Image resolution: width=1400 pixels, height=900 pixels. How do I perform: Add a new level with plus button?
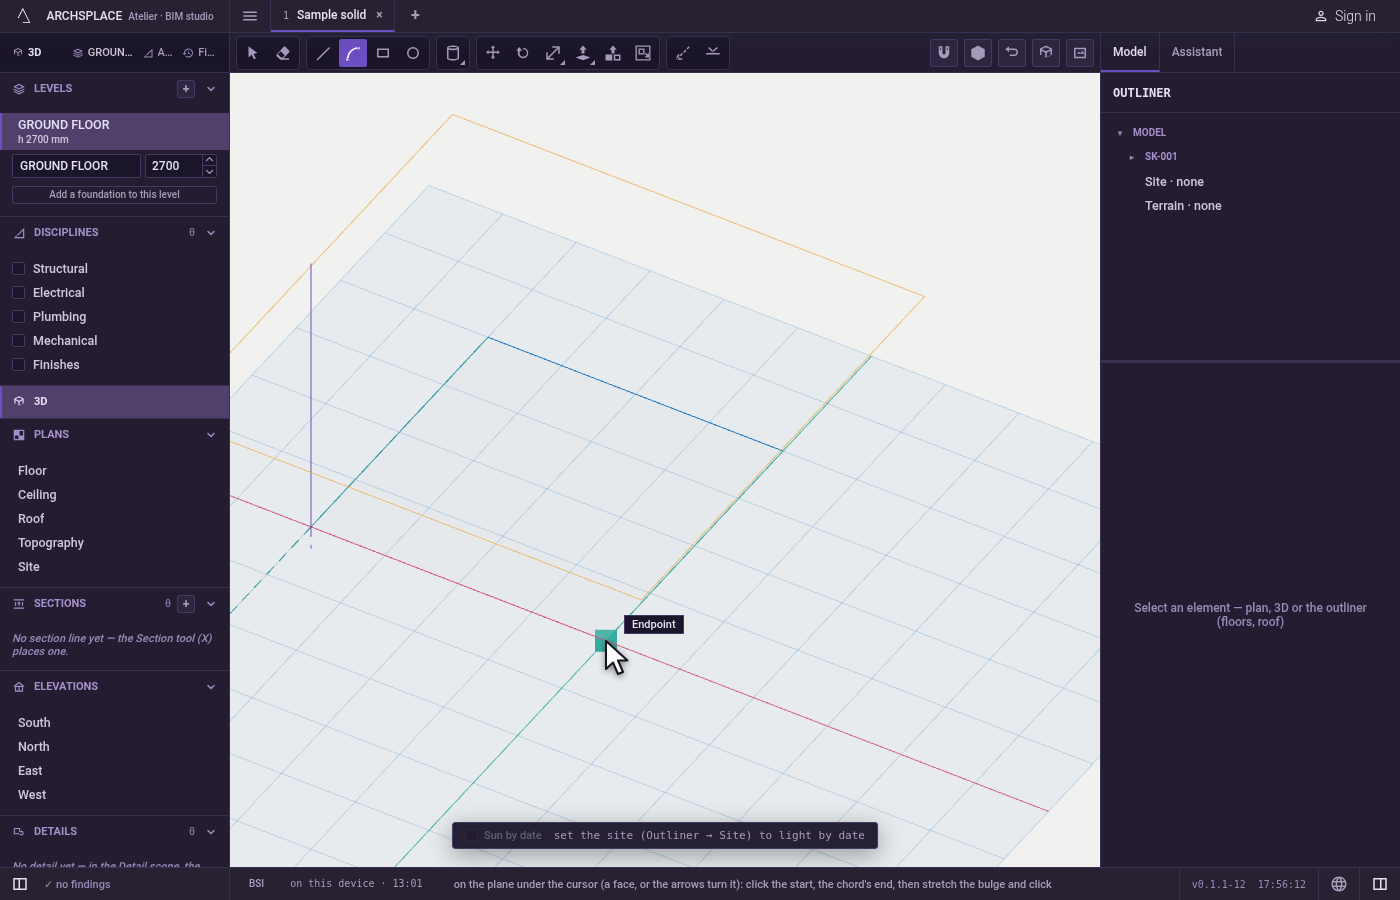pos(186,89)
